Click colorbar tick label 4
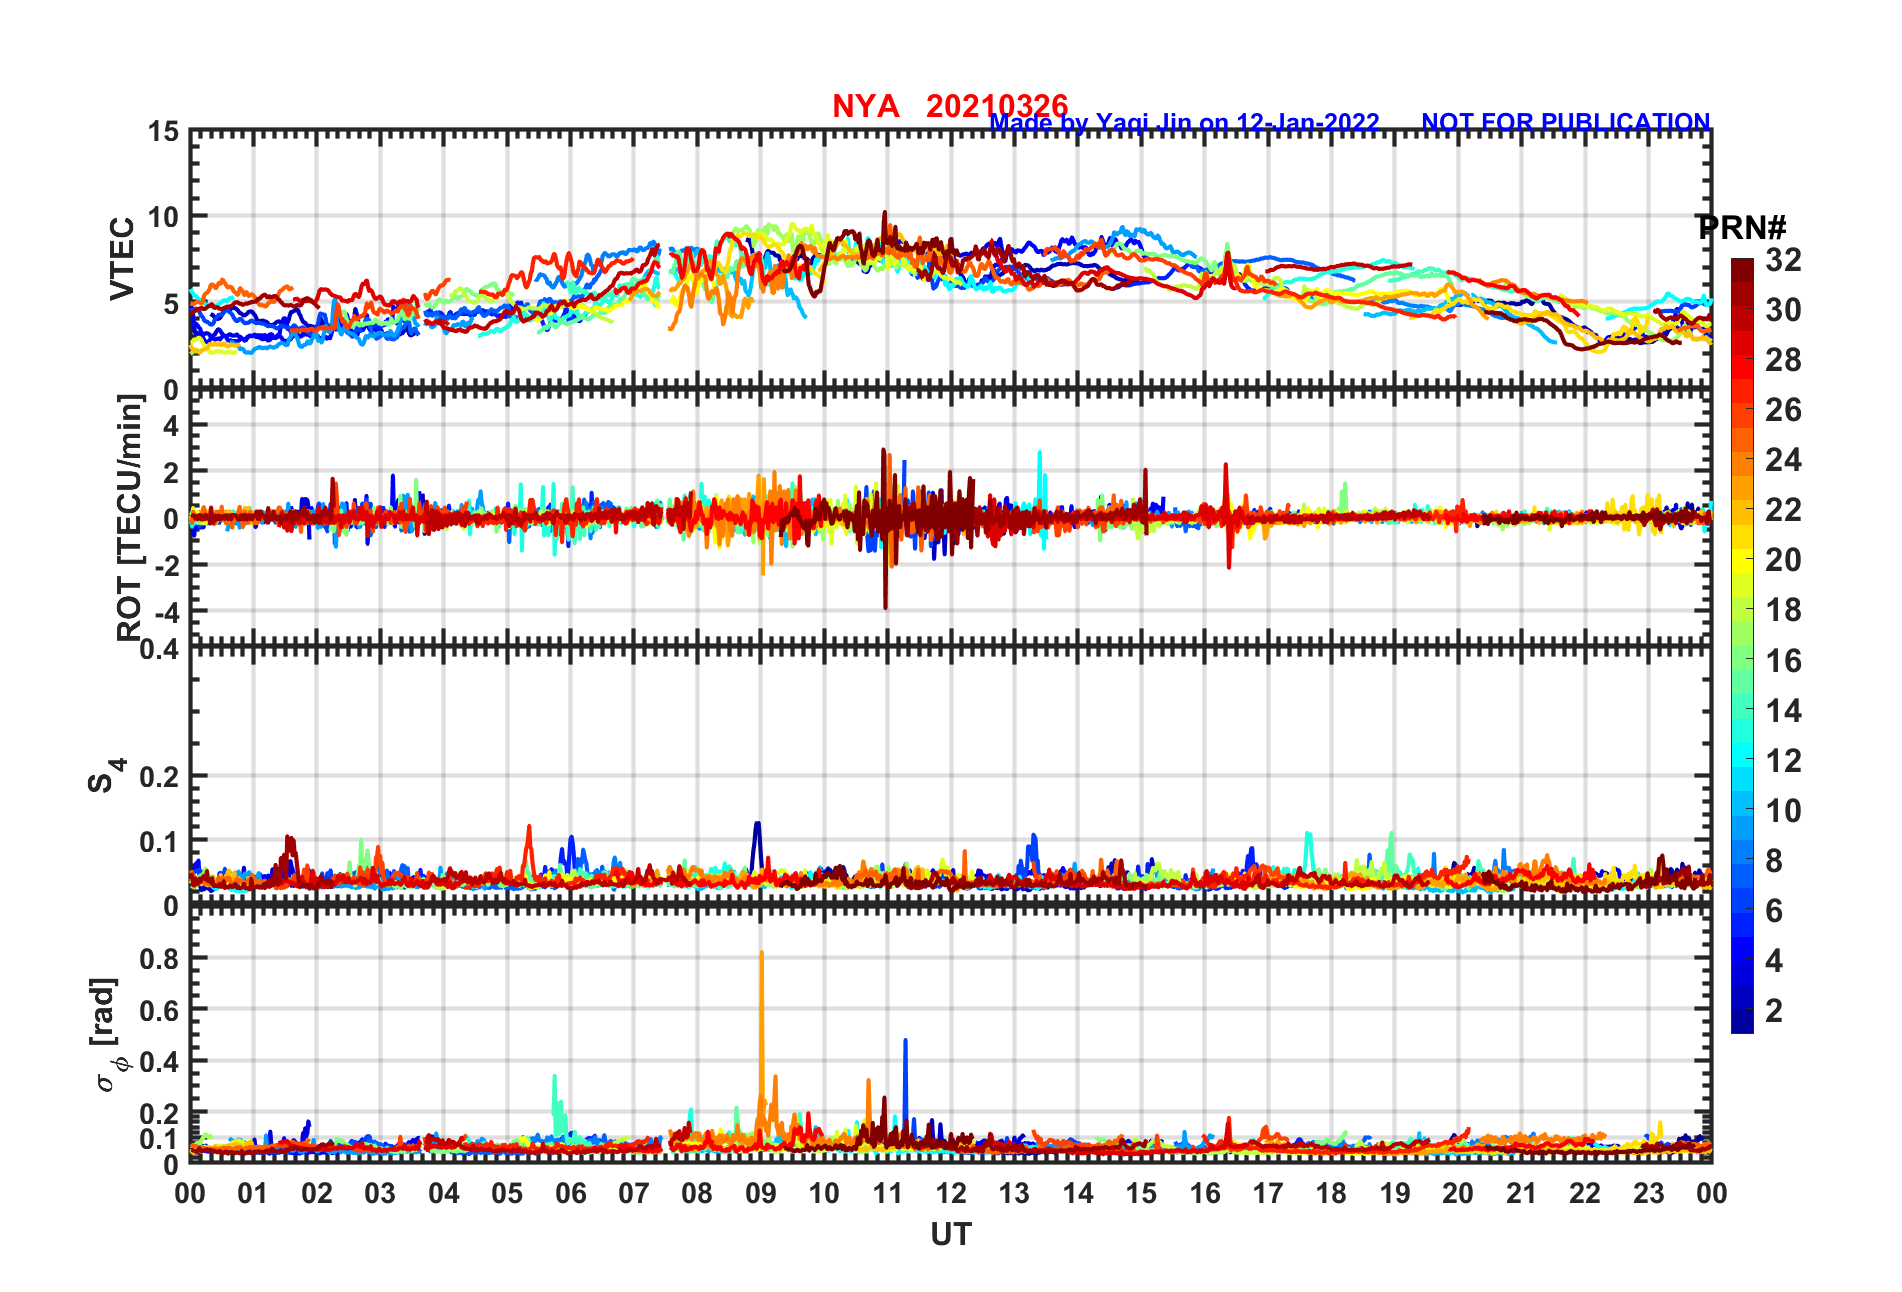This screenshot has height=1292, width=1902. (x=1774, y=961)
